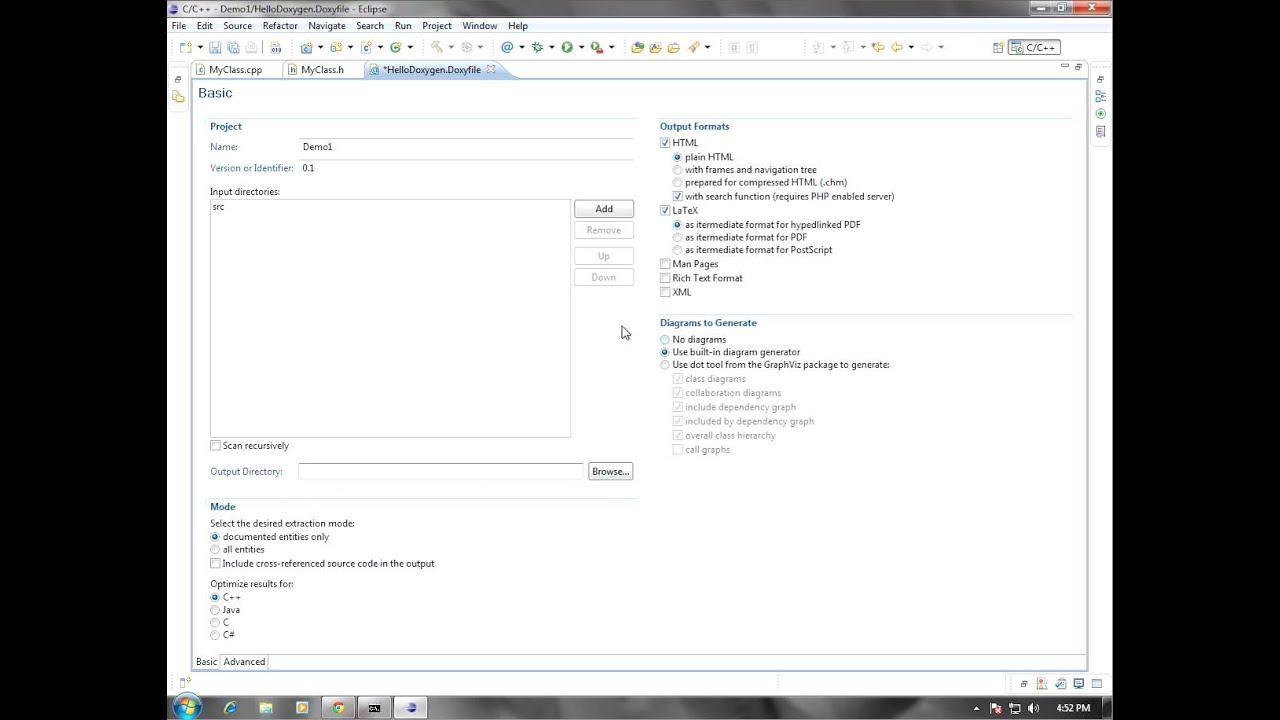This screenshot has height=720, width=1280.
Task: Enable the Man Pages output checkbox
Action: pos(665,264)
